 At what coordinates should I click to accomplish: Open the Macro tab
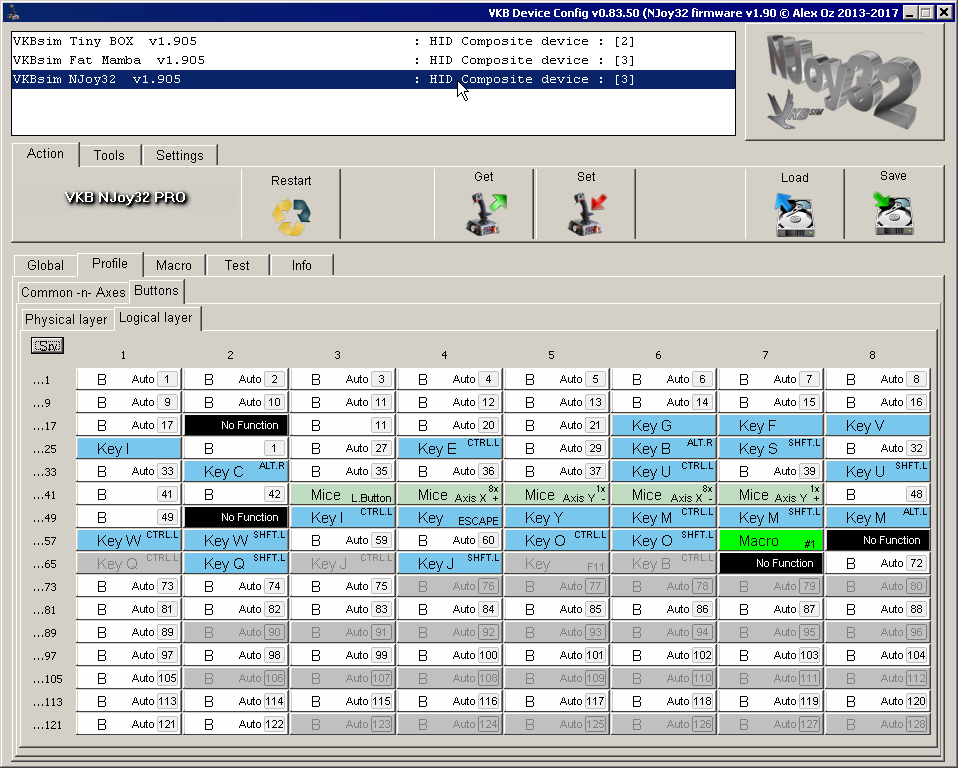pos(174,265)
